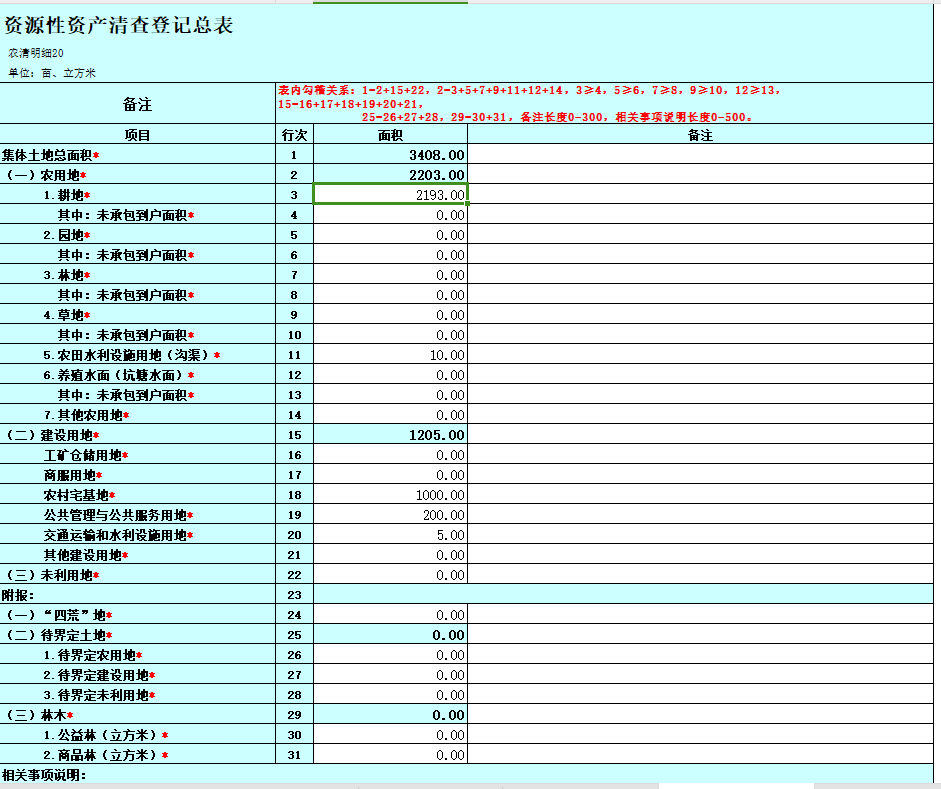Image resolution: width=941 pixels, height=789 pixels.
Task: Select area cell for 3.待界定未利用地
Action: coord(390,695)
